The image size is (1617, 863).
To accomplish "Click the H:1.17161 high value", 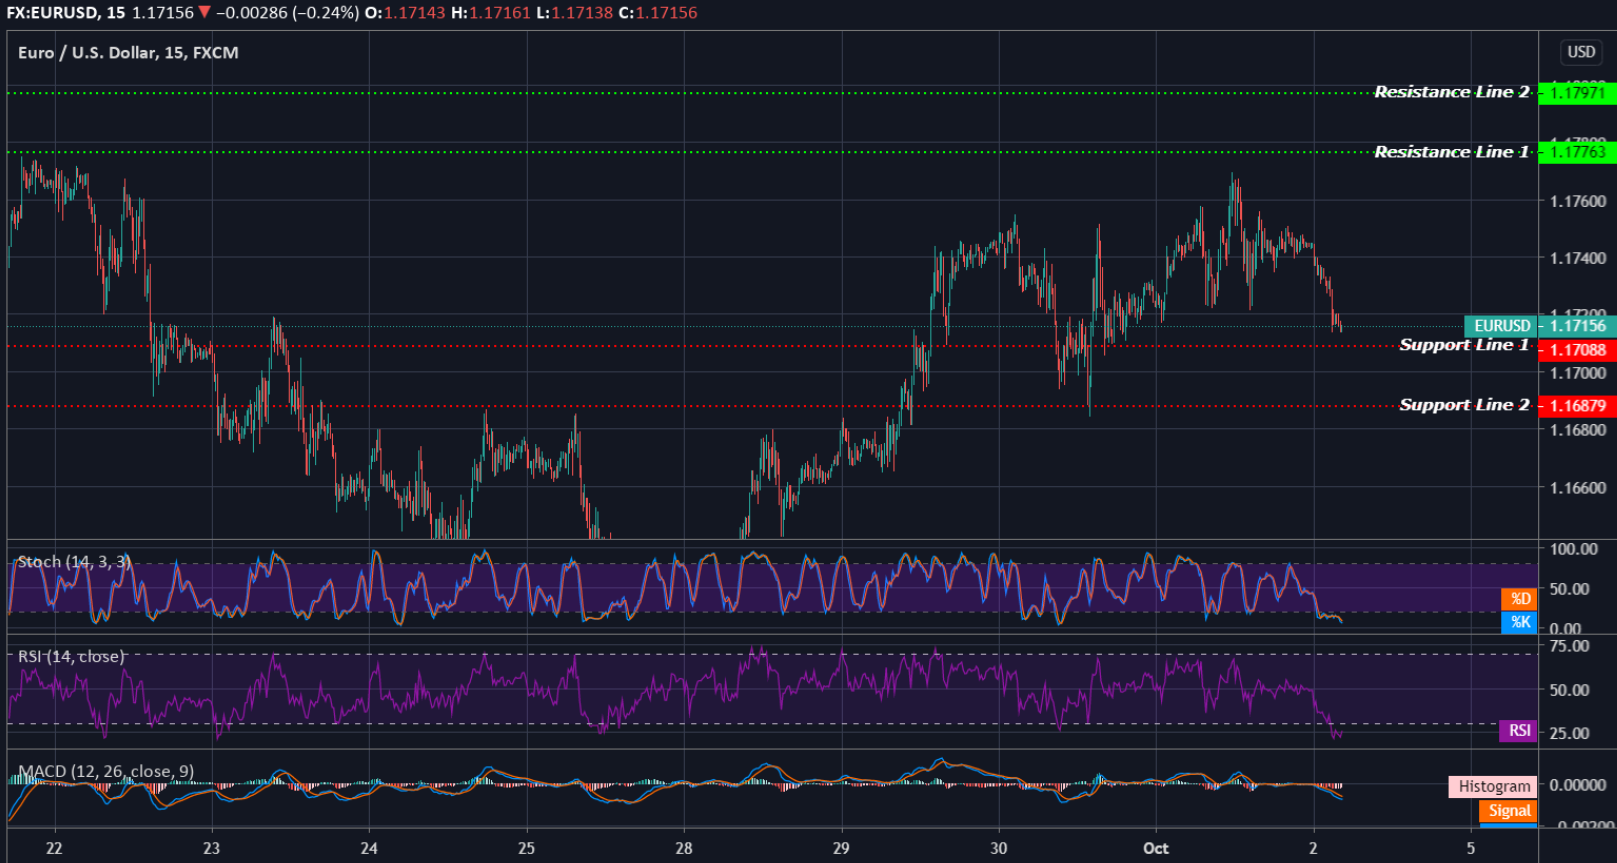I will [x=491, y=13].
